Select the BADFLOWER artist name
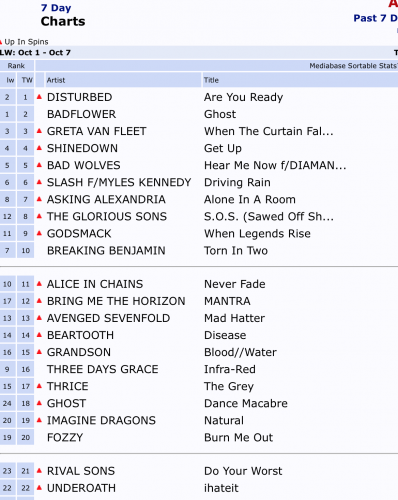The image size is (398, 500). (82, 114)
